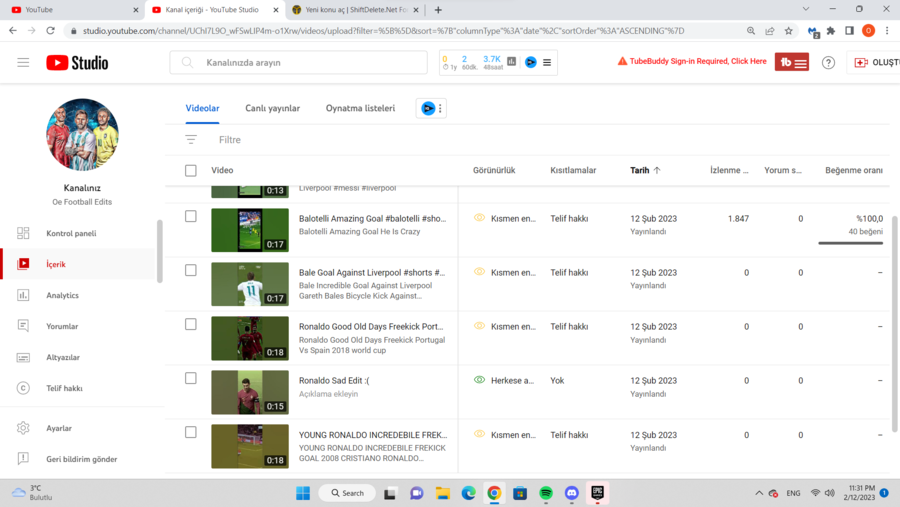Click green eye icon for Ronaldo Sad Edit
This screenshot has width=900, height=507.
tap(479, 380)
